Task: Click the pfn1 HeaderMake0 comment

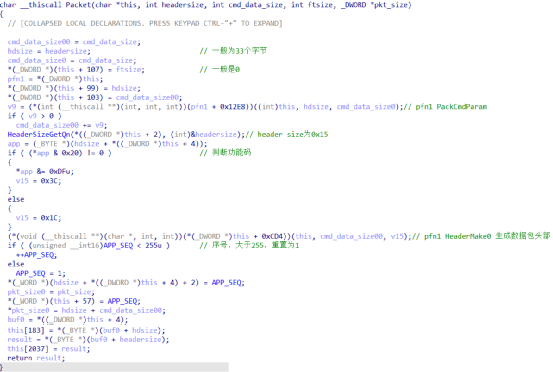Action: (481, 236)
